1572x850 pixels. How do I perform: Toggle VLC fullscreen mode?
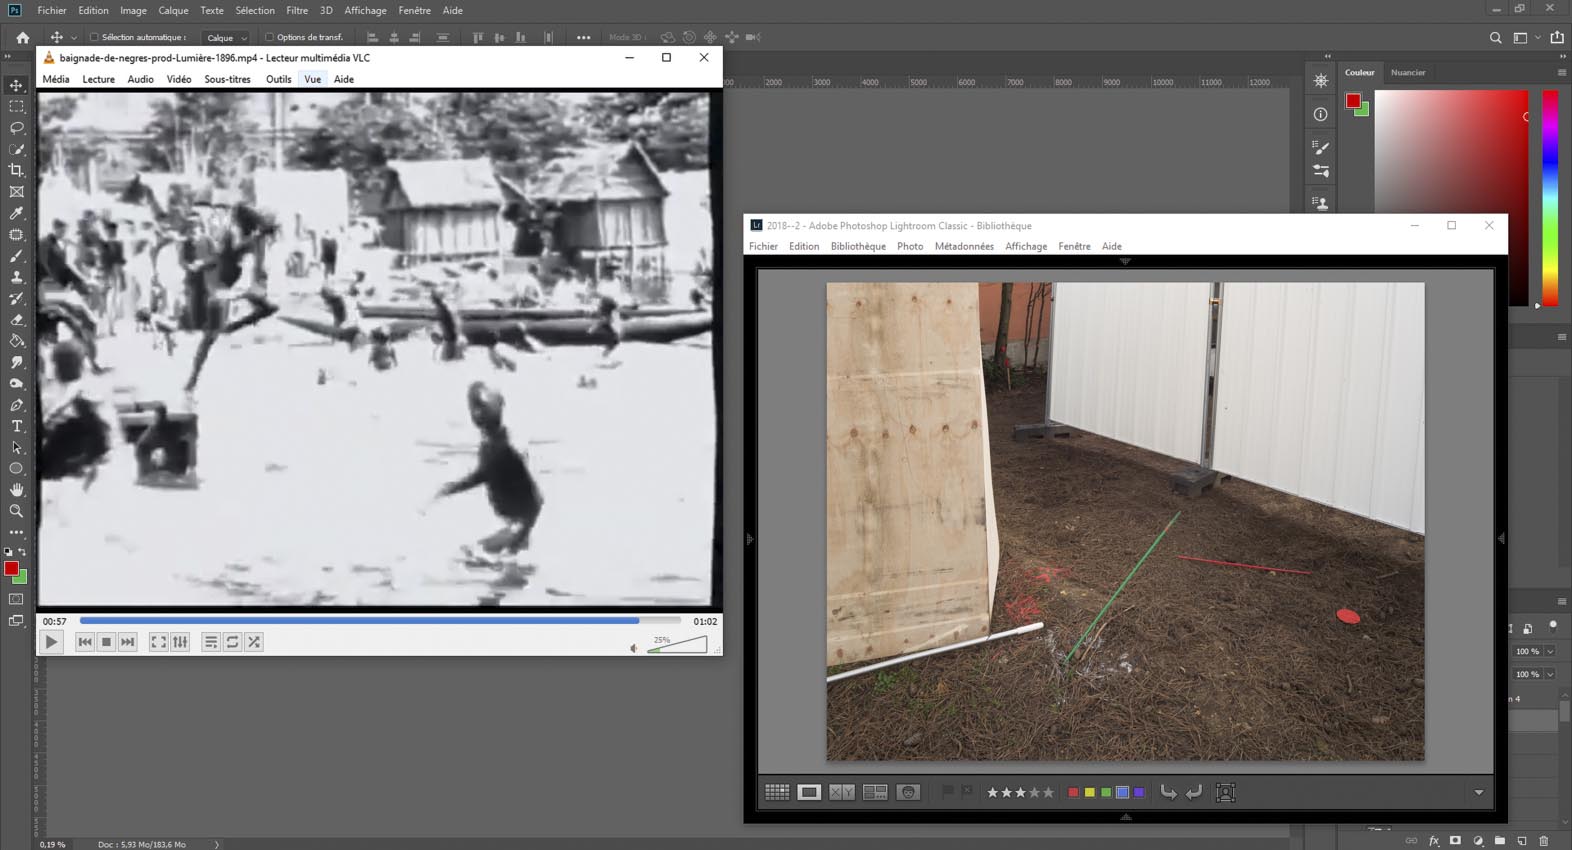point(158,642)
